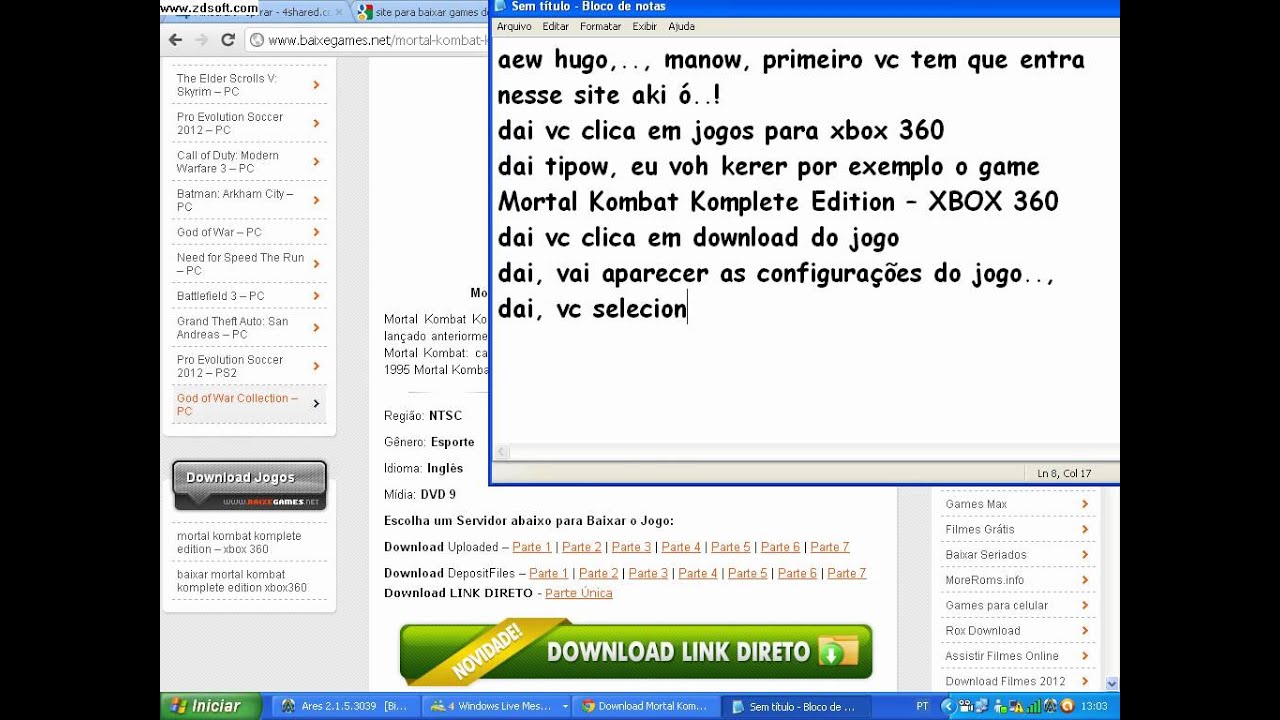Image resolution: width=1280 pixels, height=720 pixels.
Task: Open the Assistir Filmes Online sidebar link
Action: (1002, 656)
